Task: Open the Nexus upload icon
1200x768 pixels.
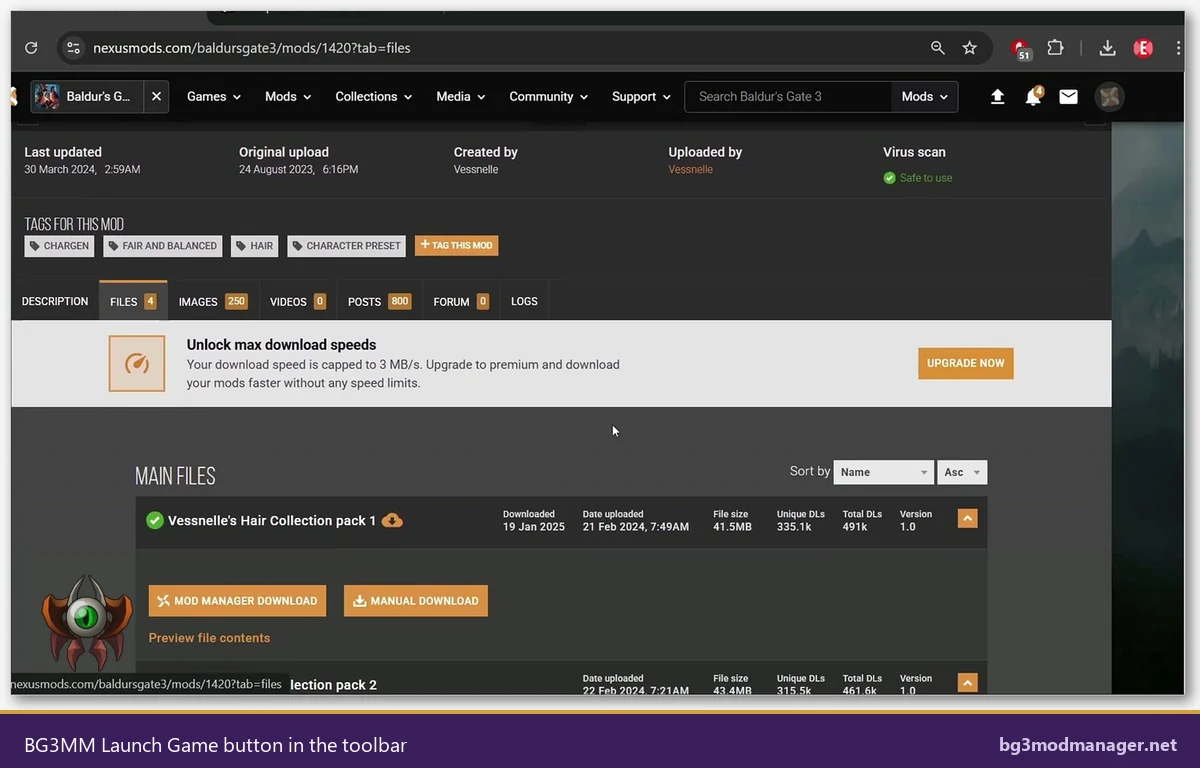Action: pos(997,97)
